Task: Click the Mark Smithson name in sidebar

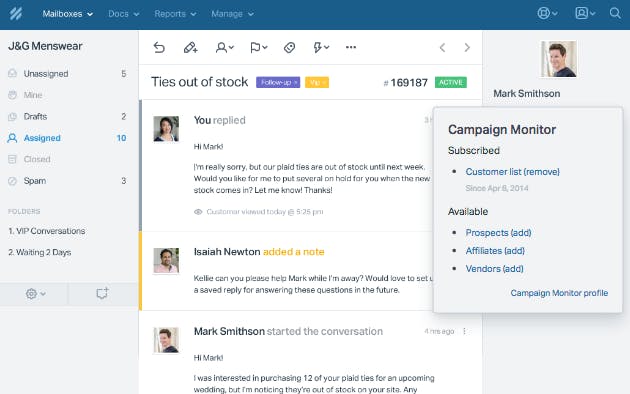Action: [527, 94]
